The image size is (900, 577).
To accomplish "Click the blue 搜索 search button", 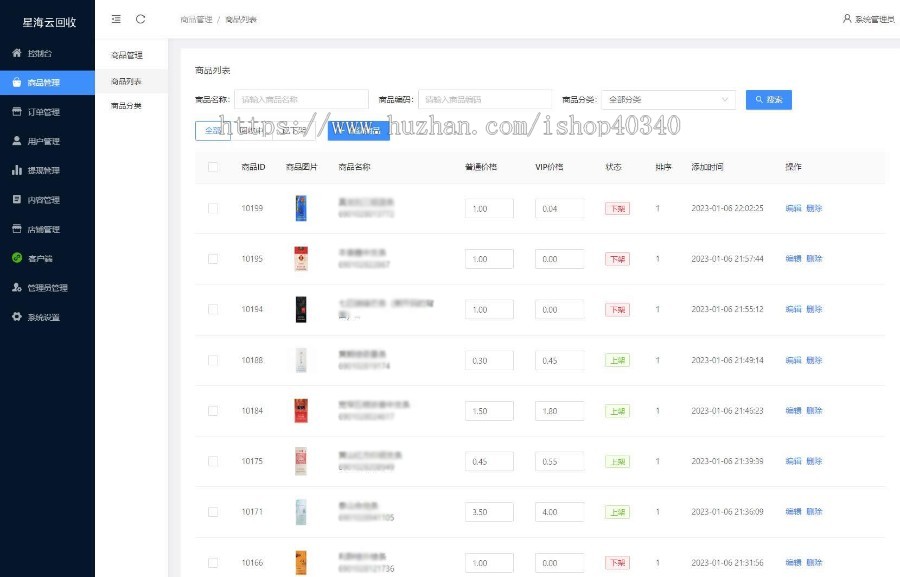I will (769, 99).
